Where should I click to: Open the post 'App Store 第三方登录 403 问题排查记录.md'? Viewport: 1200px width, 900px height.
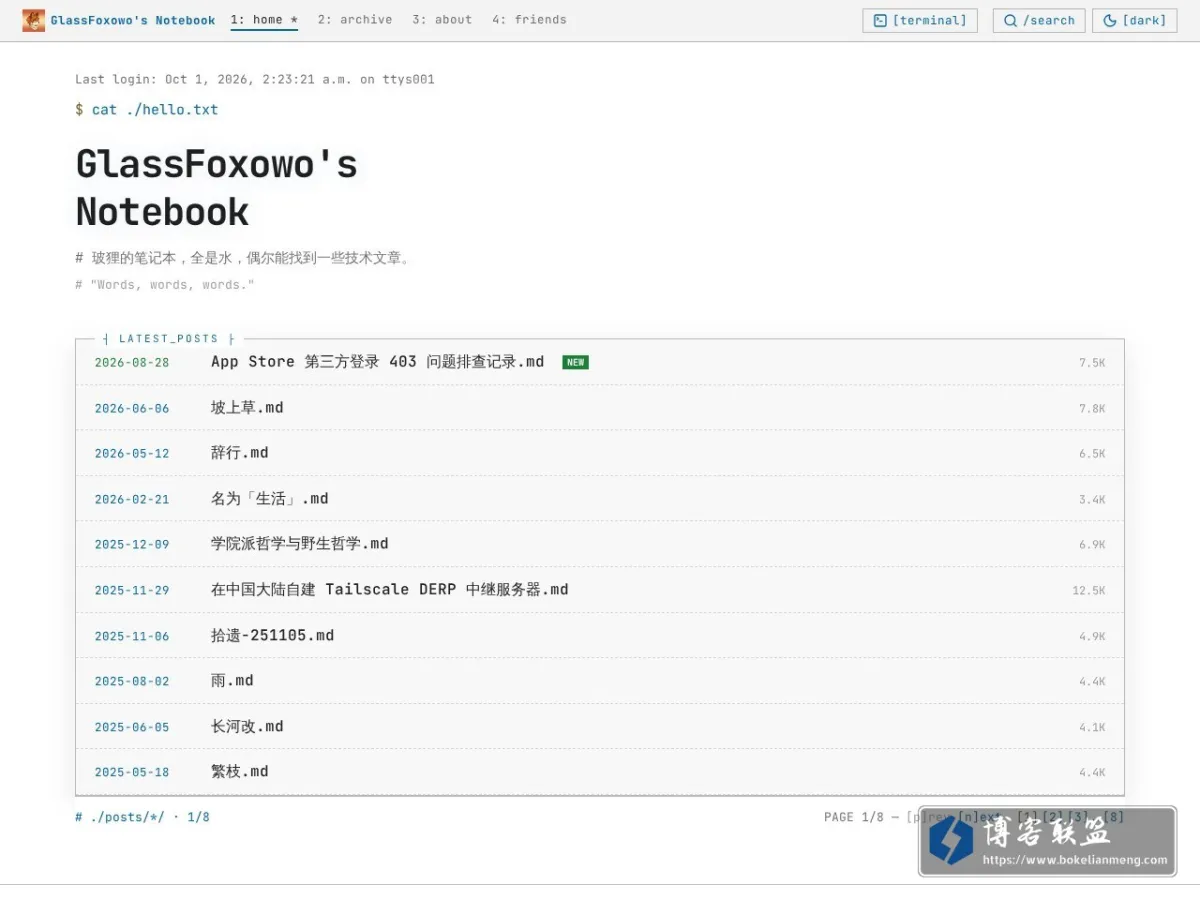(377, 362)
